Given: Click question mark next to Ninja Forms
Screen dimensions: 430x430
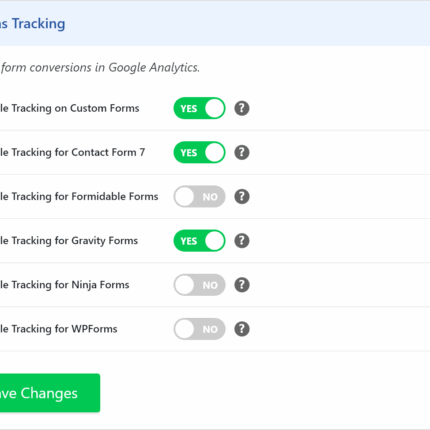Looking at the screenshot, I should [242, 285].
